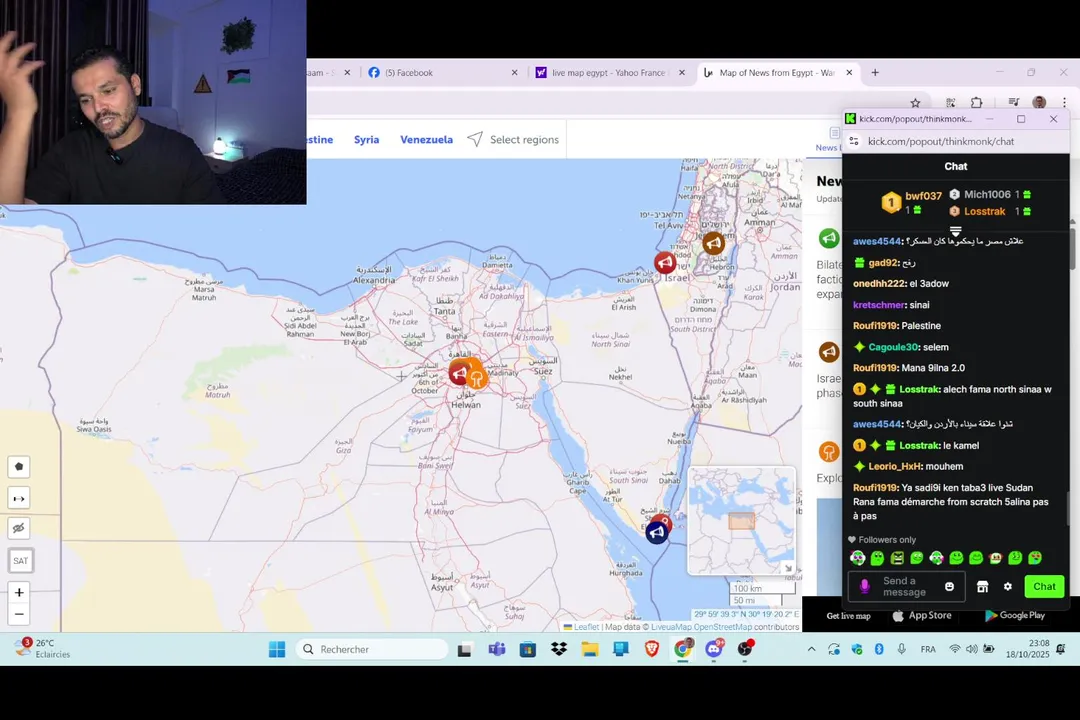Open the volume control in system tray

point(972,649)
